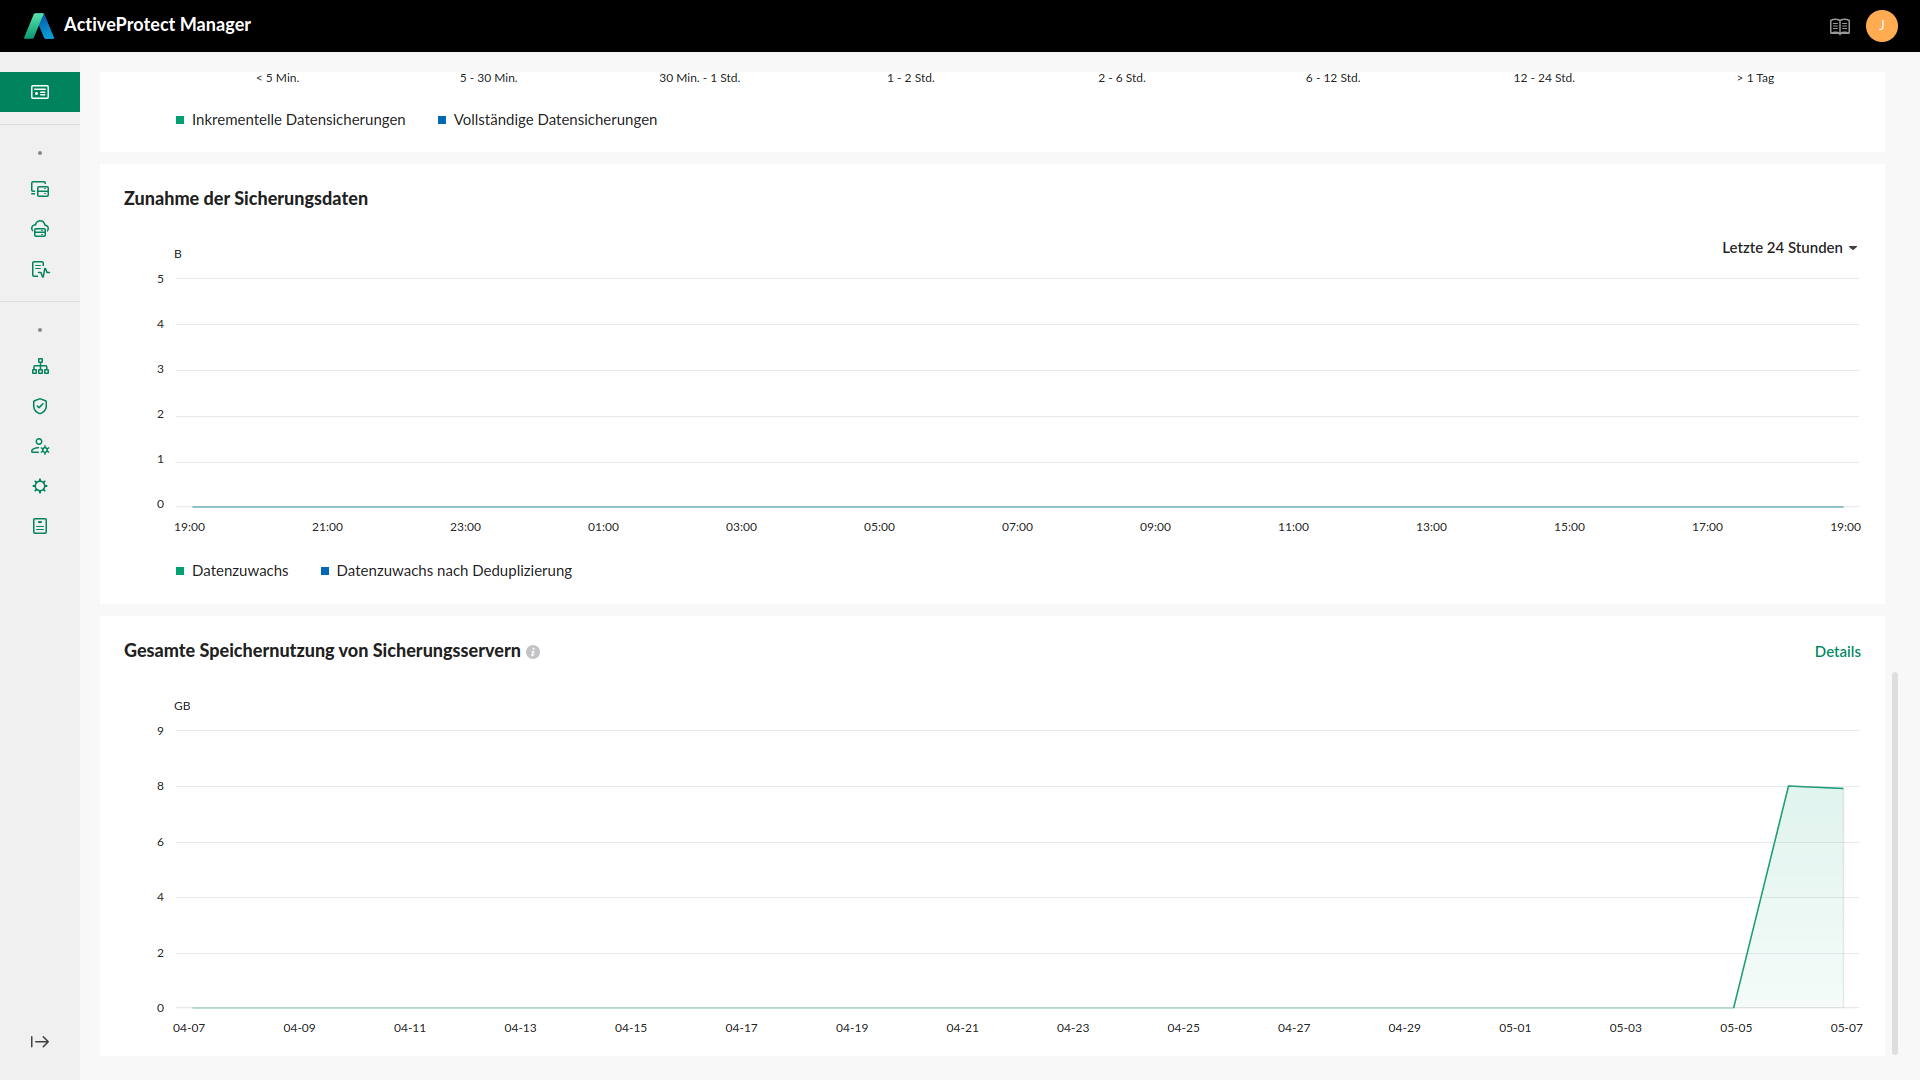Toggle Inkrementelle Datensicherungen legend series

[290, 120]
